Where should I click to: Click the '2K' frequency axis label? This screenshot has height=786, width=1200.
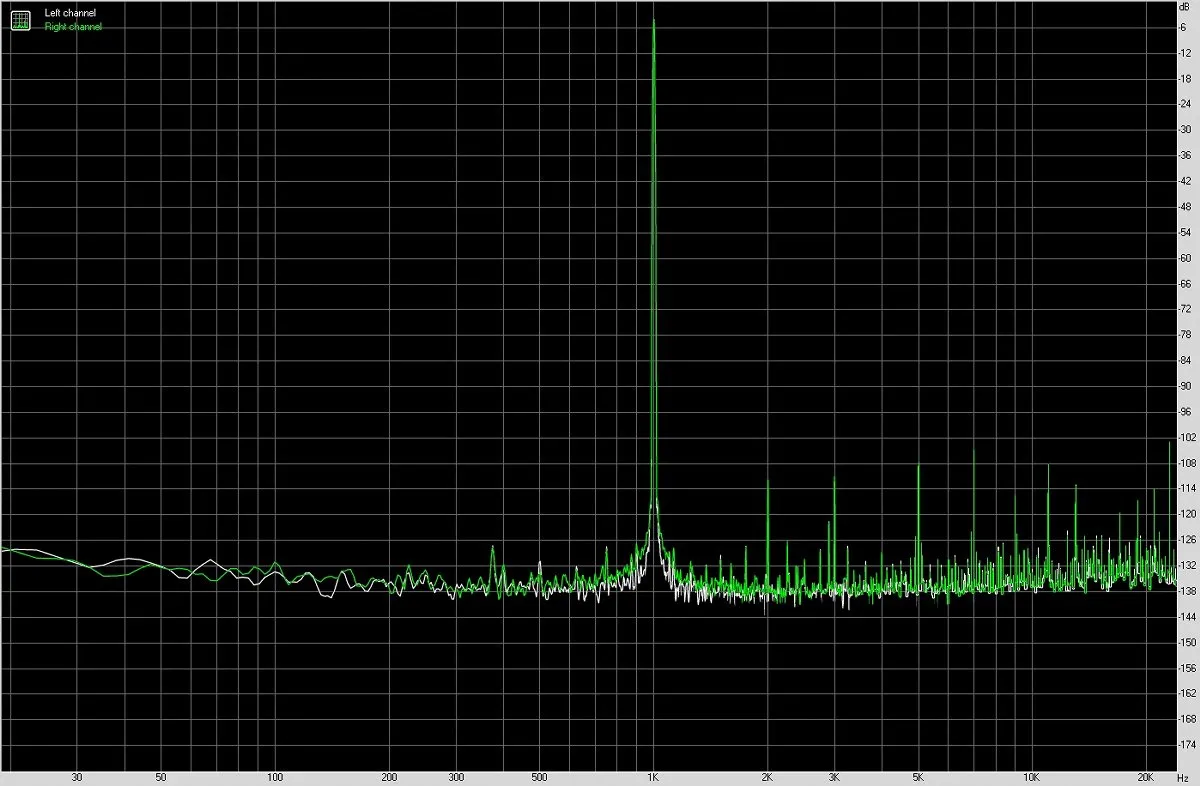767,777
